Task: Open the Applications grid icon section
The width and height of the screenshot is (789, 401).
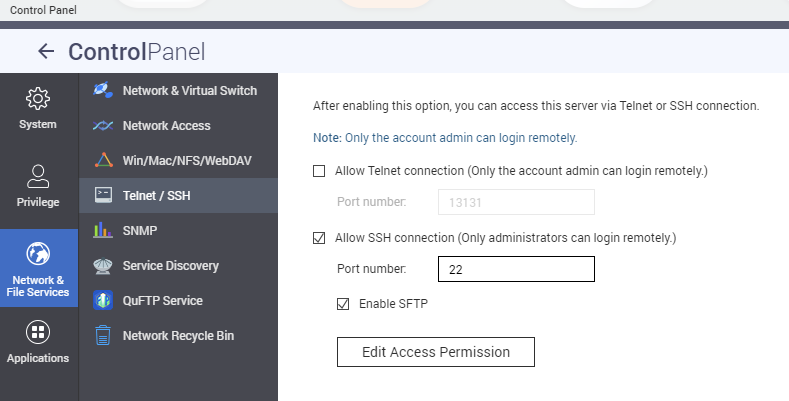Action: click(38, 332)
